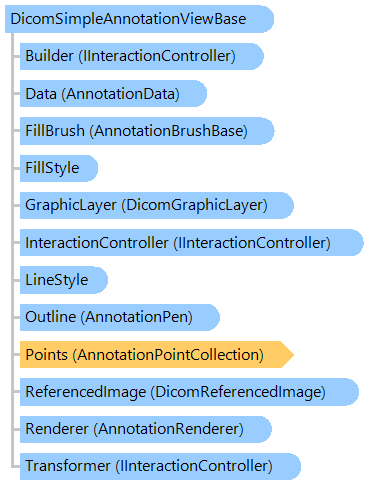Viewport: 381px width, 484px height.
Task: Click DicomGraphicLayer type name in parentheses
Action: [194, 205]
